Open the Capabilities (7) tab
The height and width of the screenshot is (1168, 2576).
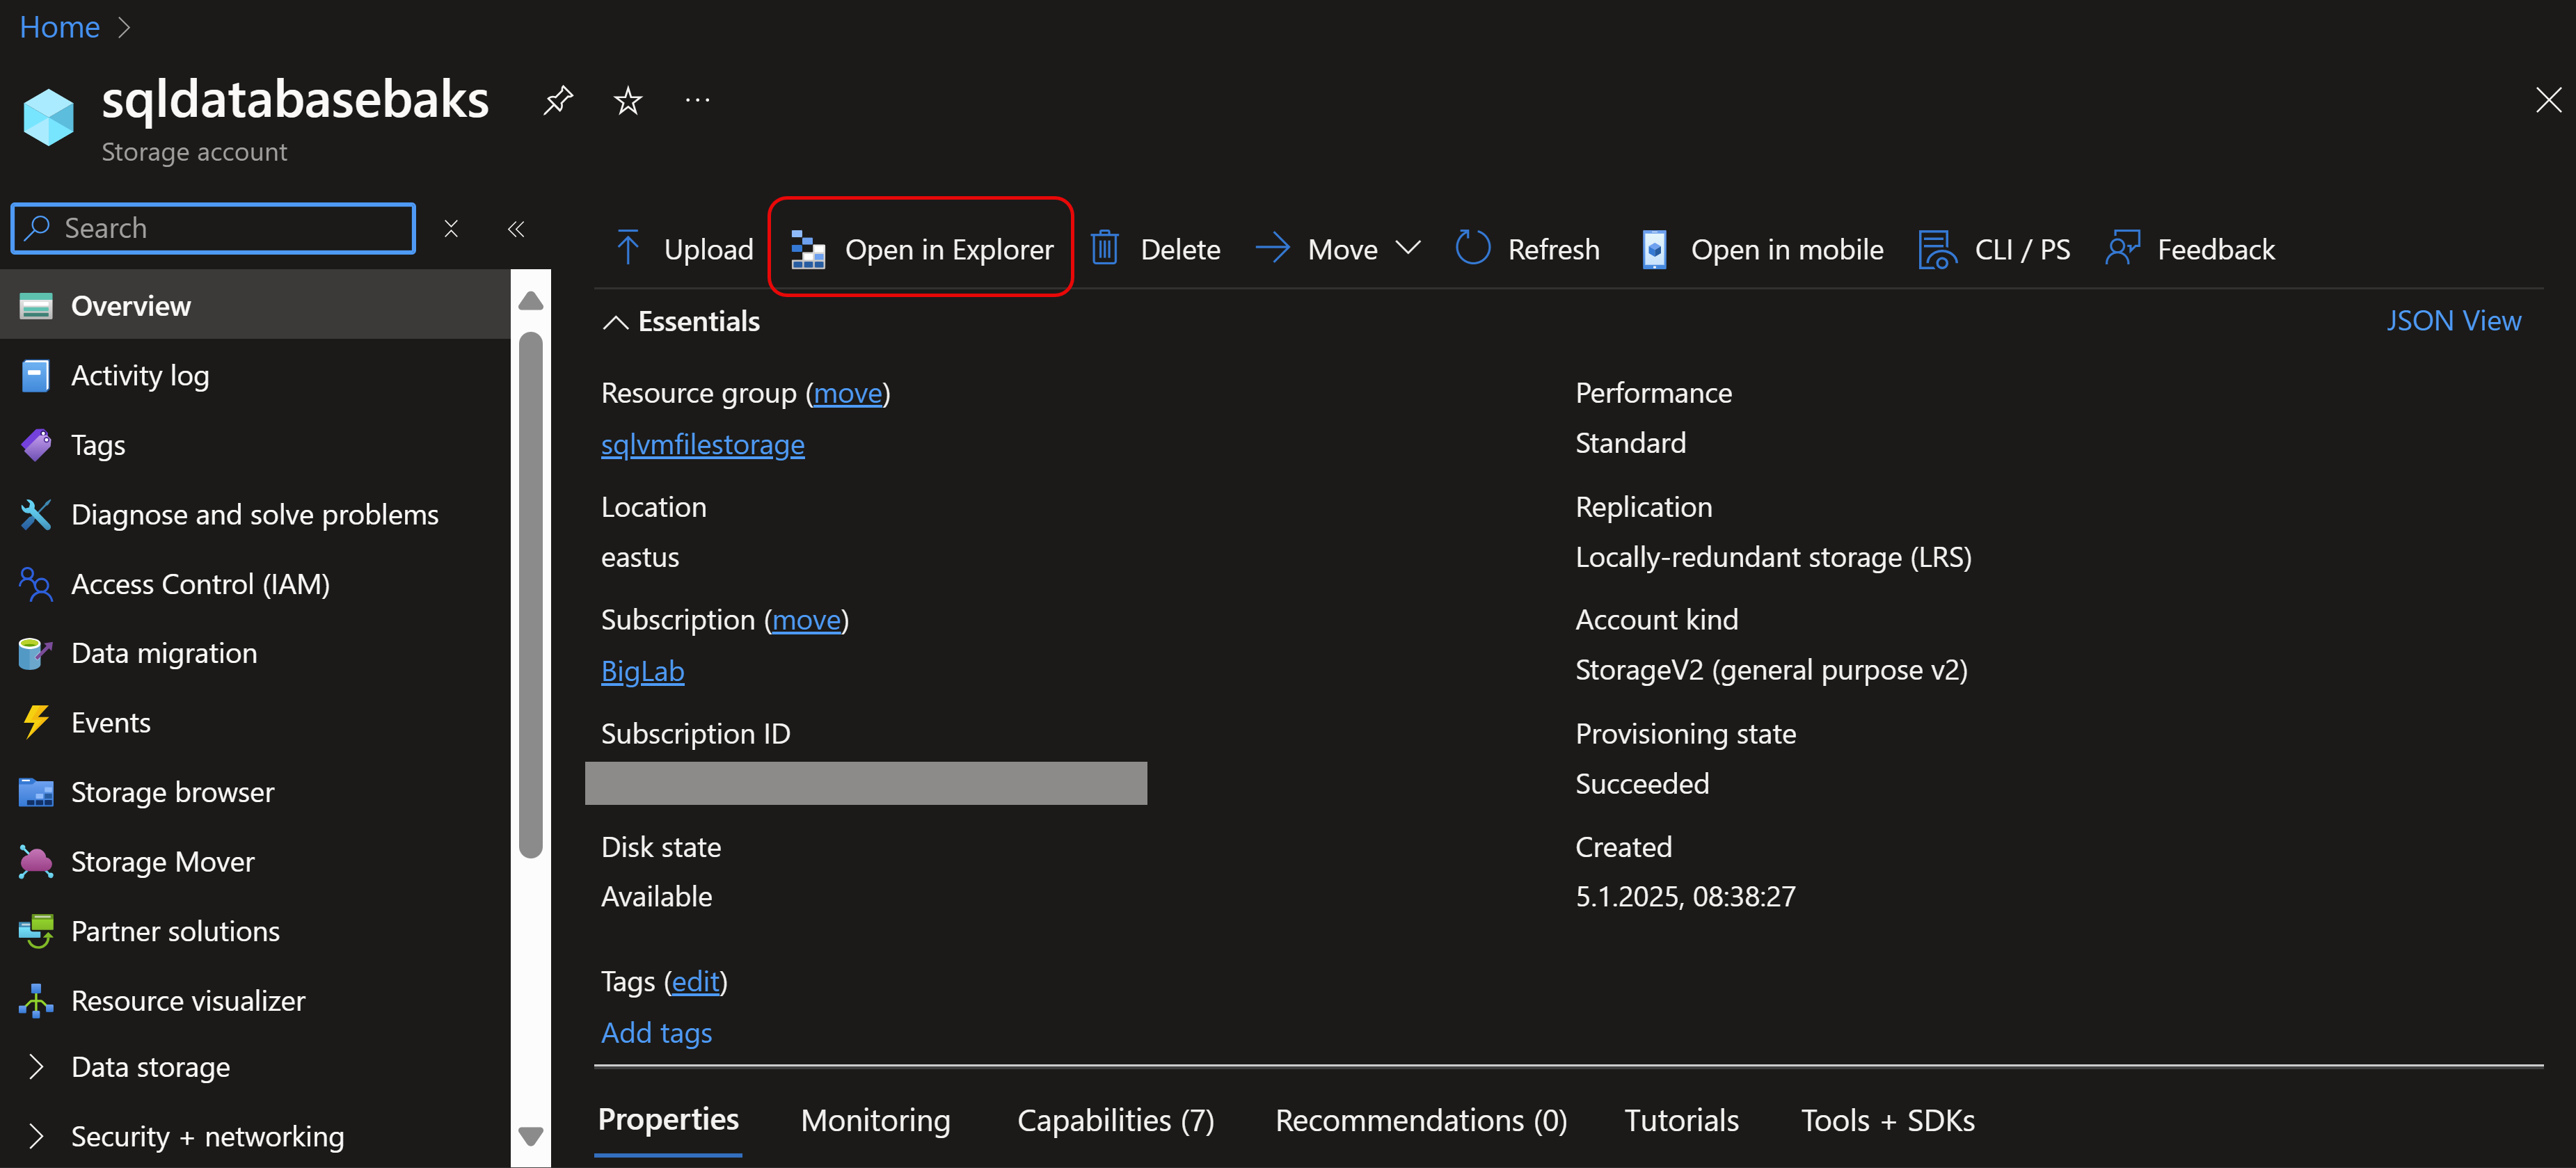pyautogui.click(x=1115, y=1120)
